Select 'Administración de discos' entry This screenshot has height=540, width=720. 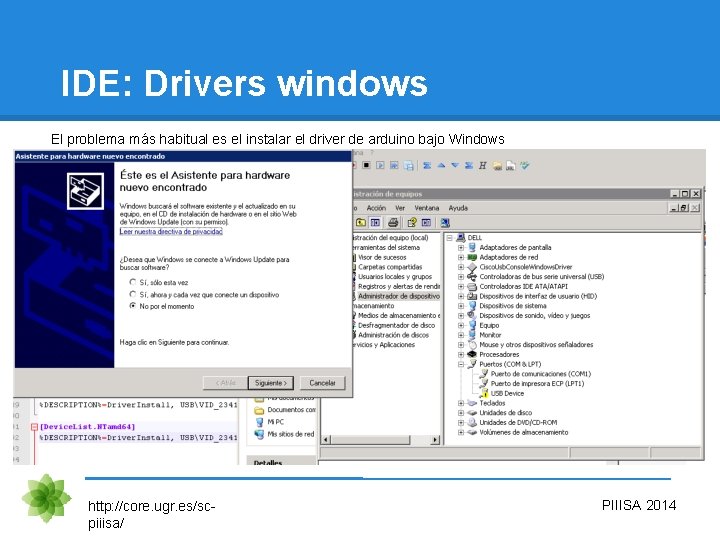pyautogui.click(x=393, y=335)
